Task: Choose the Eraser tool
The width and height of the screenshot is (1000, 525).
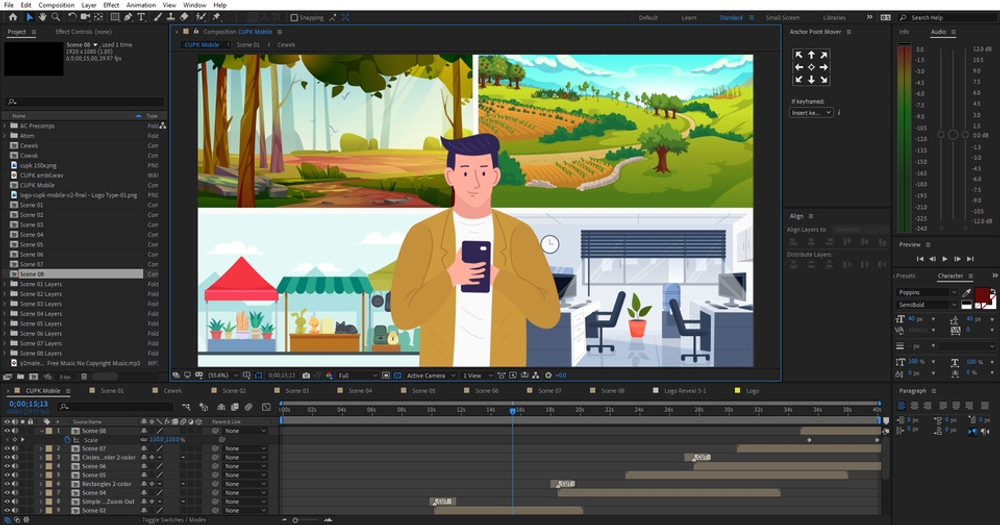Action: (x=183, y=17)
